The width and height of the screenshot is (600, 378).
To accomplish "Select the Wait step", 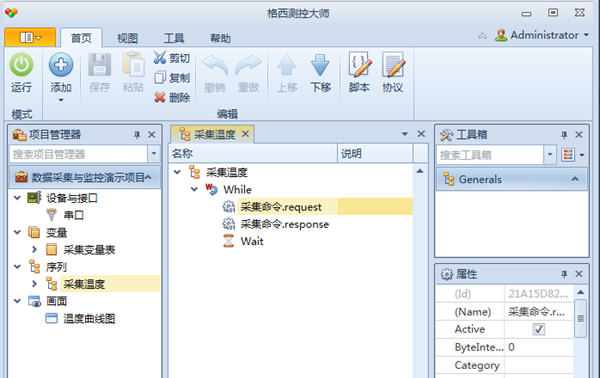I will (x=252, y=241).
